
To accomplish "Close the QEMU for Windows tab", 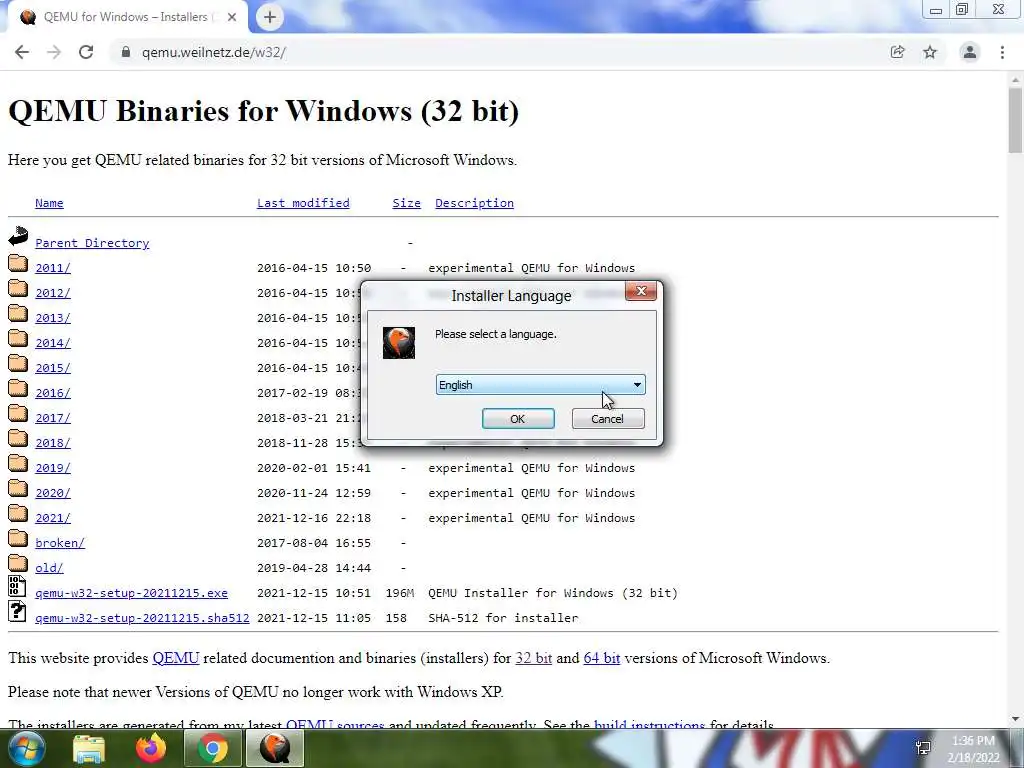I will [x=232, y=17].
